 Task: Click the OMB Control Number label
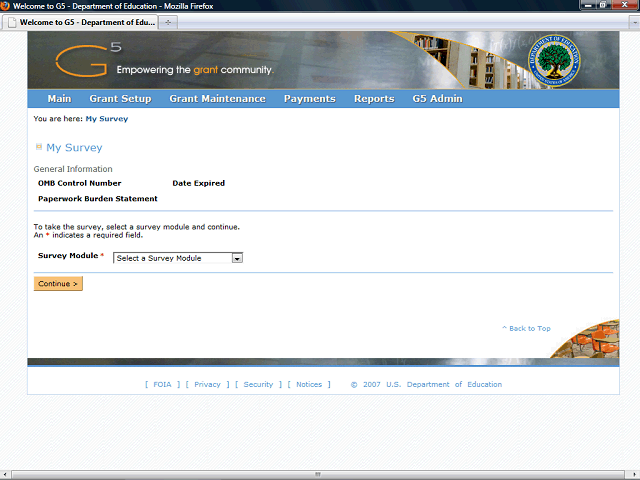click(80, 183)
